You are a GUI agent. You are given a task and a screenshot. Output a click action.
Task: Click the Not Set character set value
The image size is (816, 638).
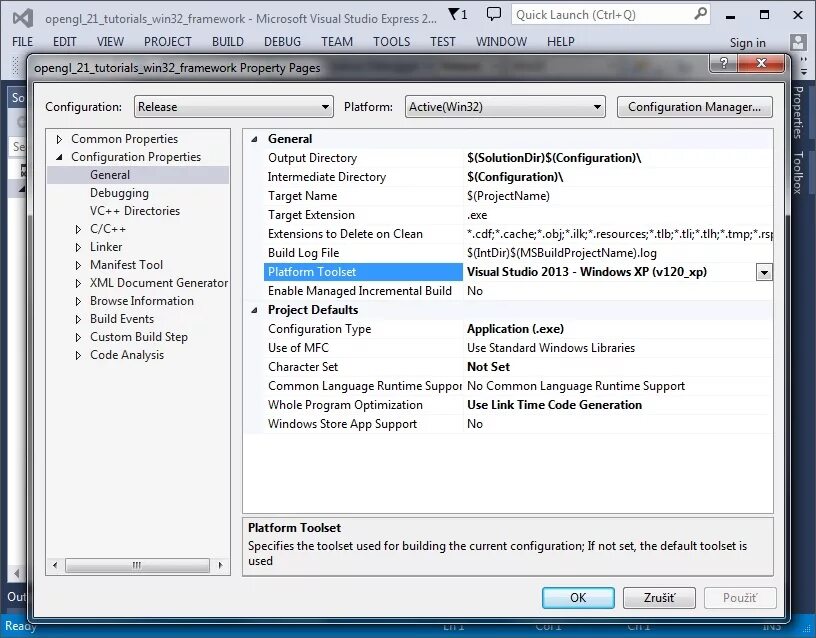488,367
